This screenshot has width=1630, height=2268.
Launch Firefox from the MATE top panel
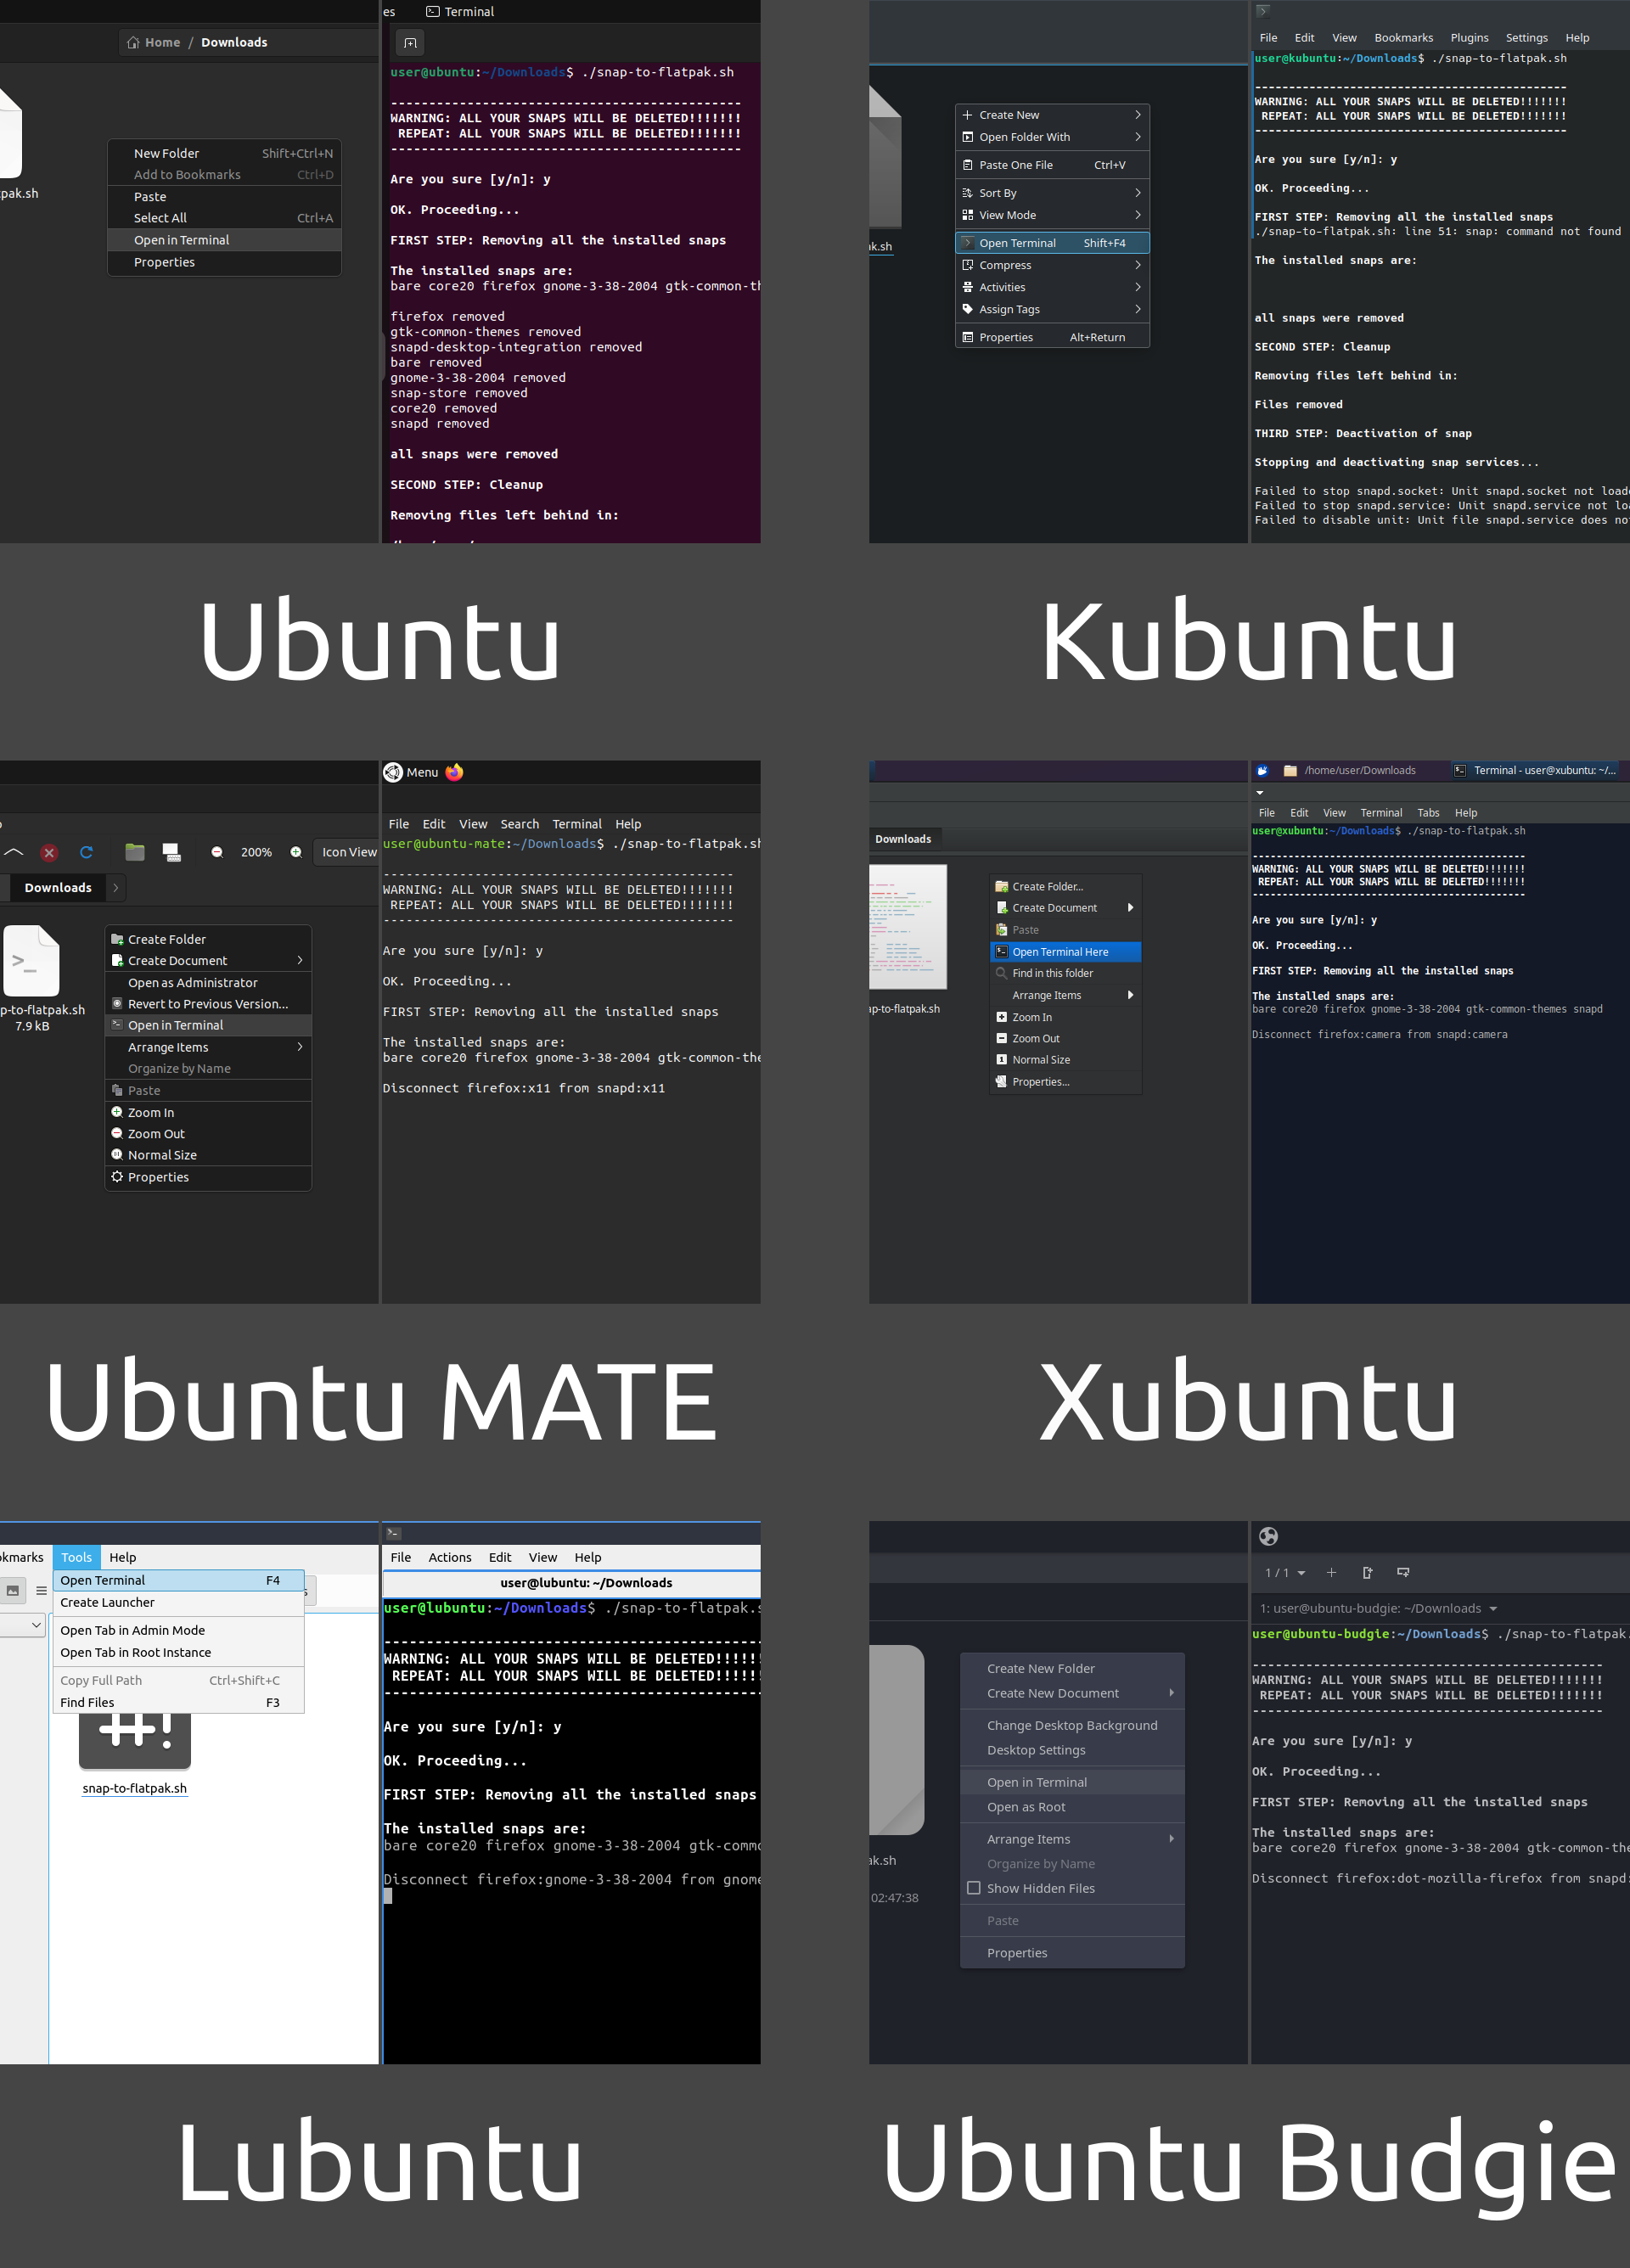[x=455, y=772]
